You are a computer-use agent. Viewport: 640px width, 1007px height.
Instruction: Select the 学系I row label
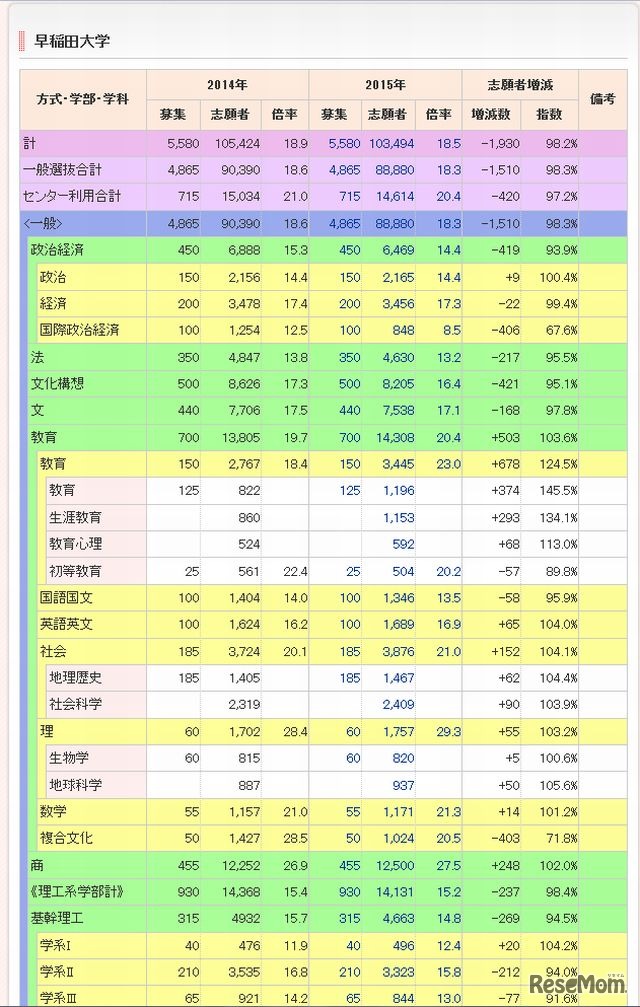point(56,945)
